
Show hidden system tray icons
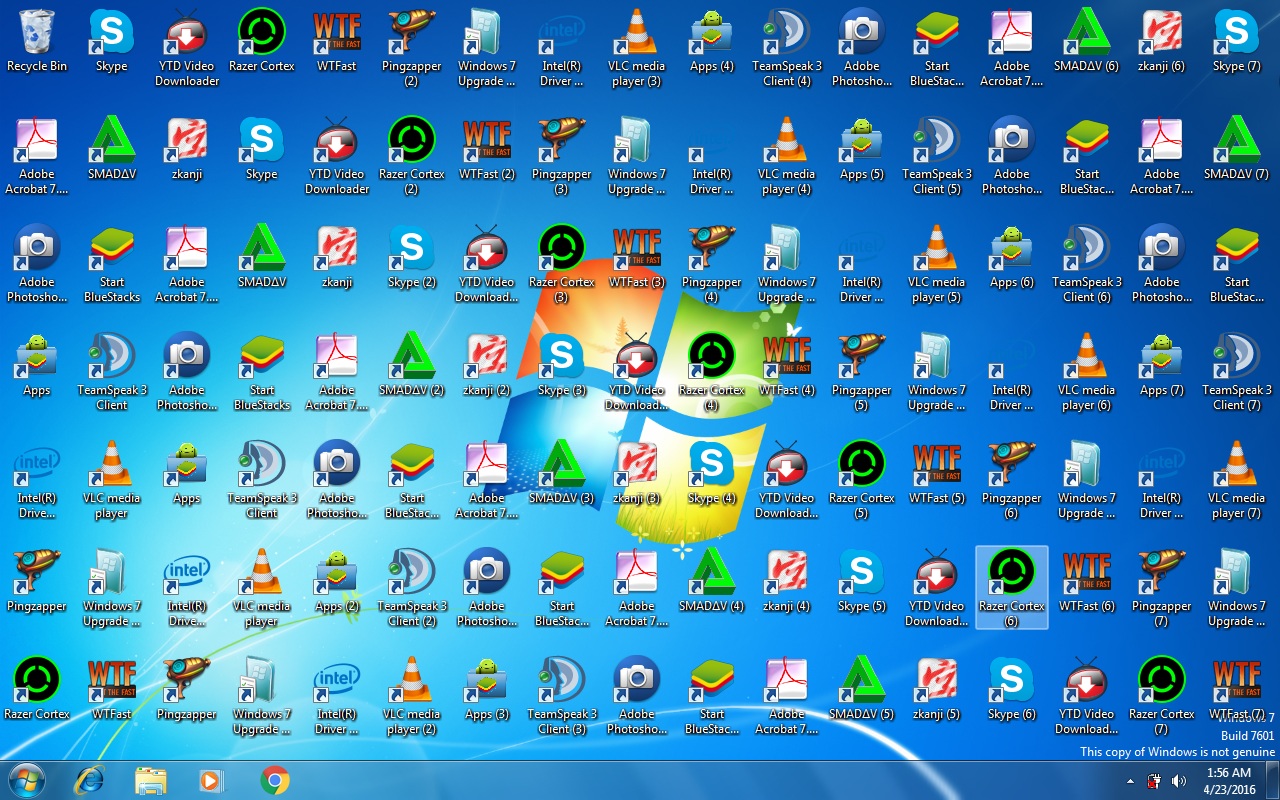click(x=1130, y=781)
